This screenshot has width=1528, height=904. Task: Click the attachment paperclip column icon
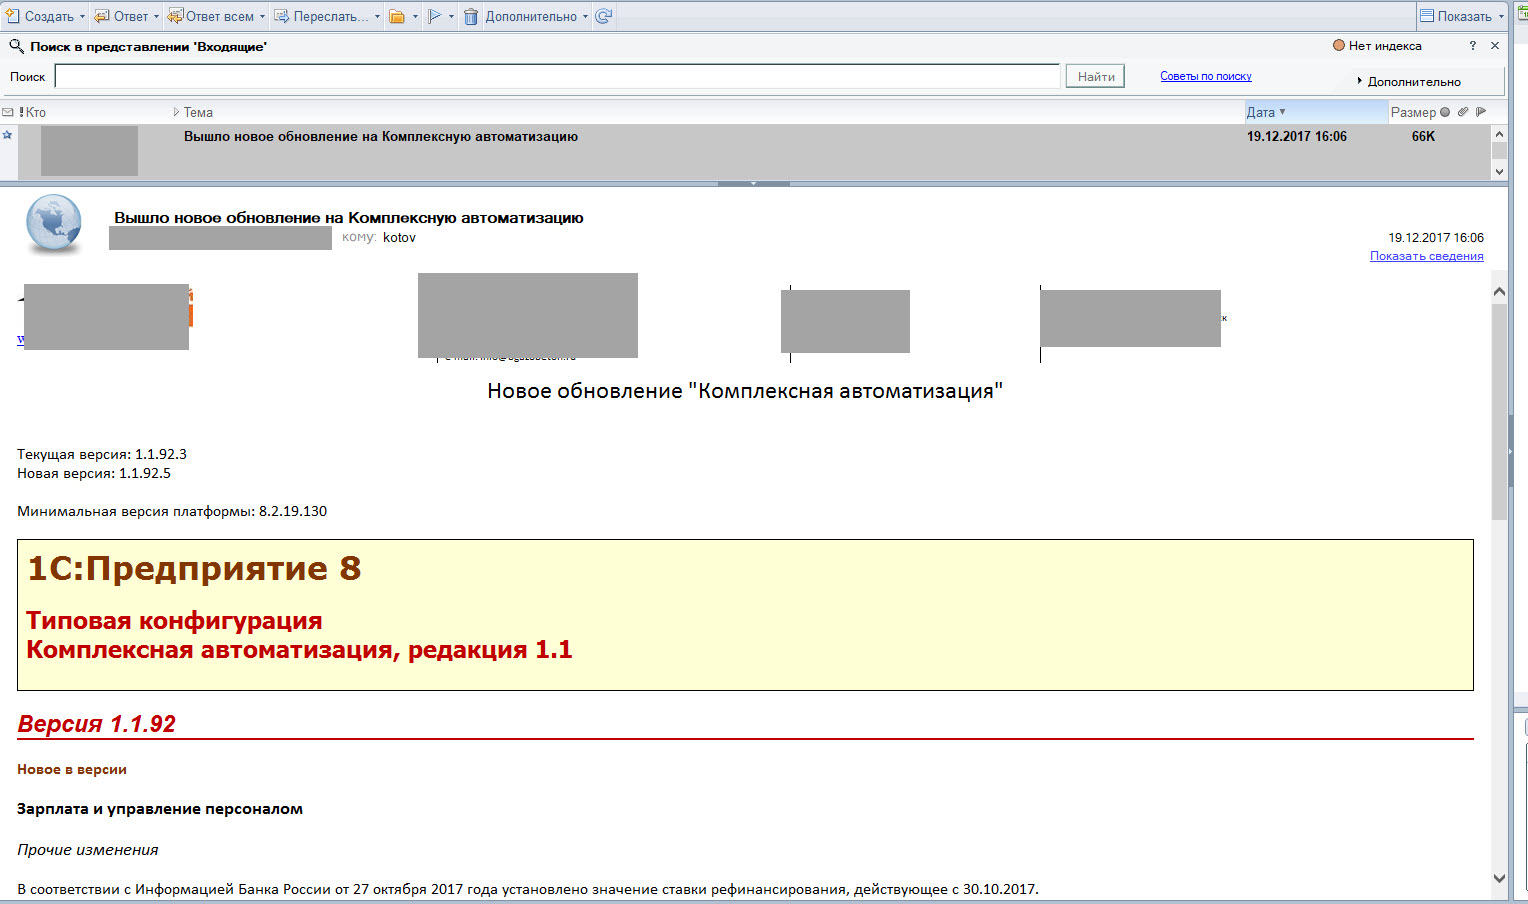click(1463, 112)
